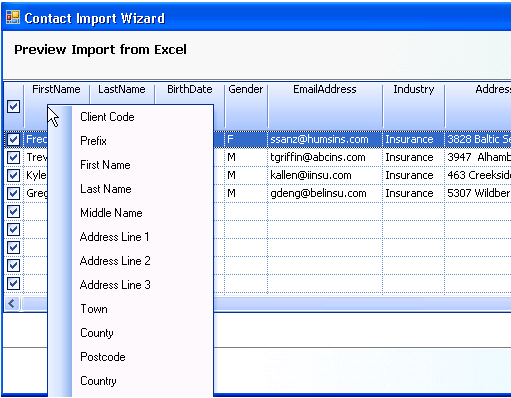Select the kallen@iinsu.com email cell
The height and width of the screenshot is (398, 511).
point(325,175)
